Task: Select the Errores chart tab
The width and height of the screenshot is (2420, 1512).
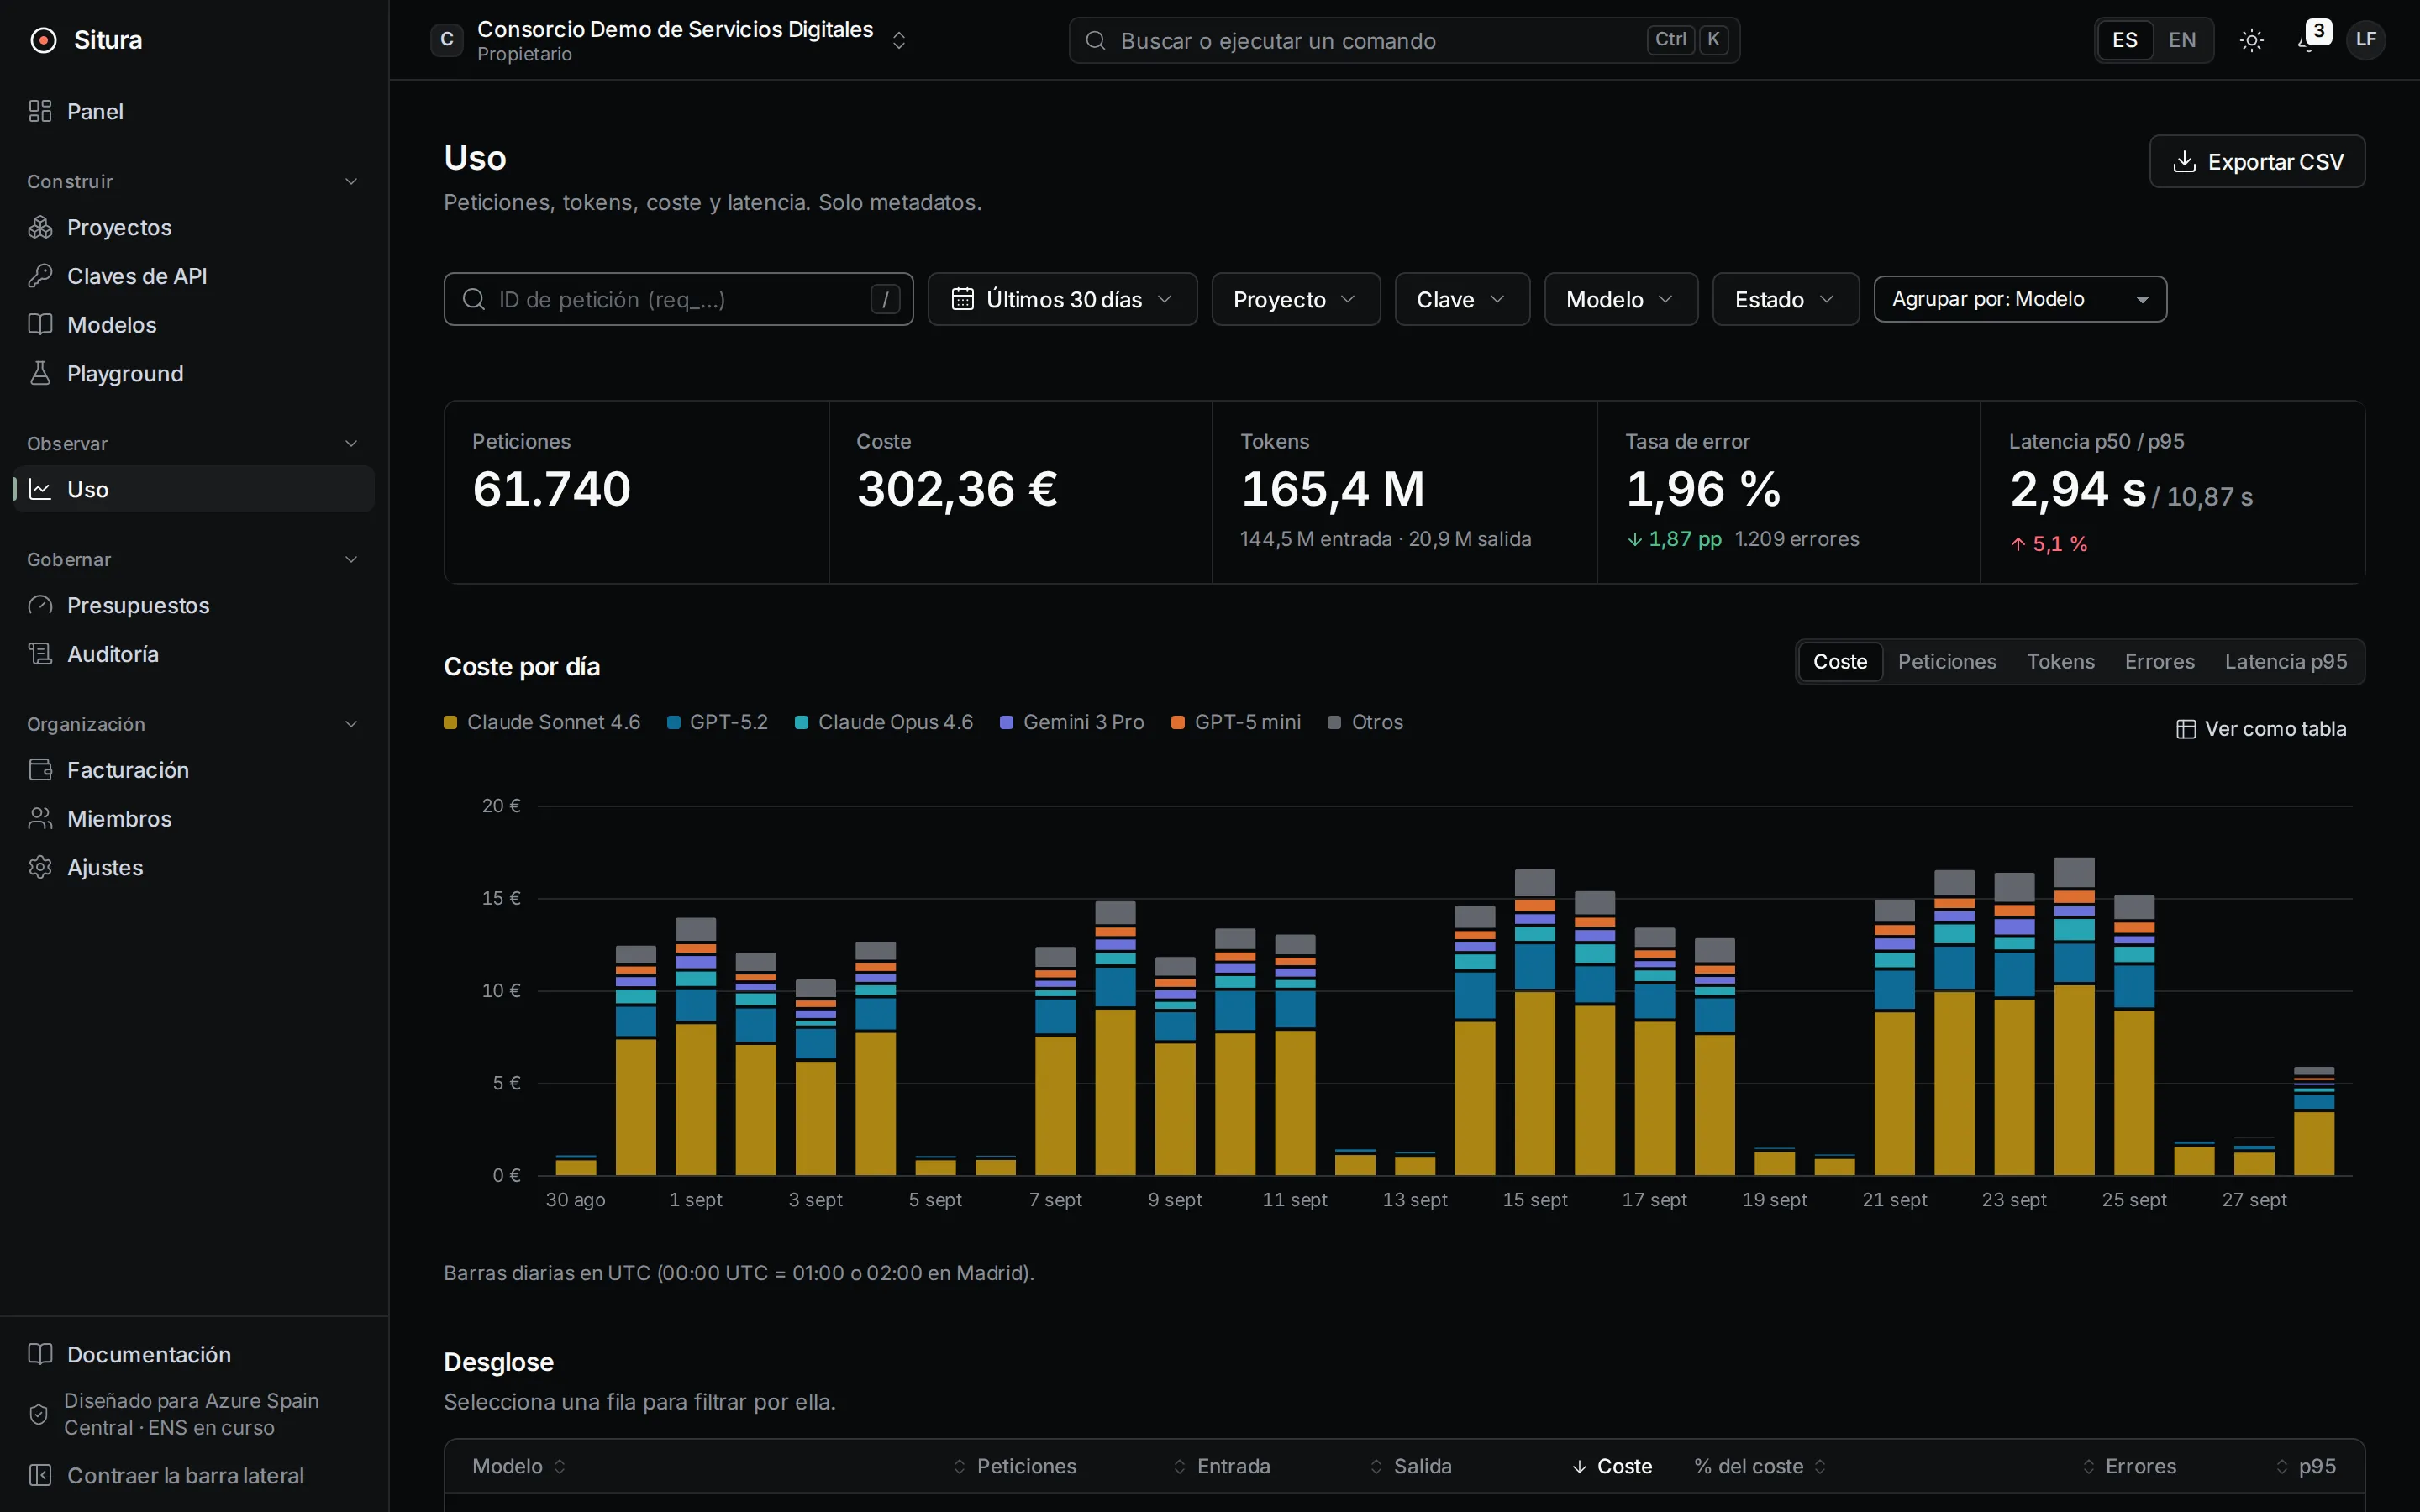Action: pyautogui.click(x=2159, y=662)
